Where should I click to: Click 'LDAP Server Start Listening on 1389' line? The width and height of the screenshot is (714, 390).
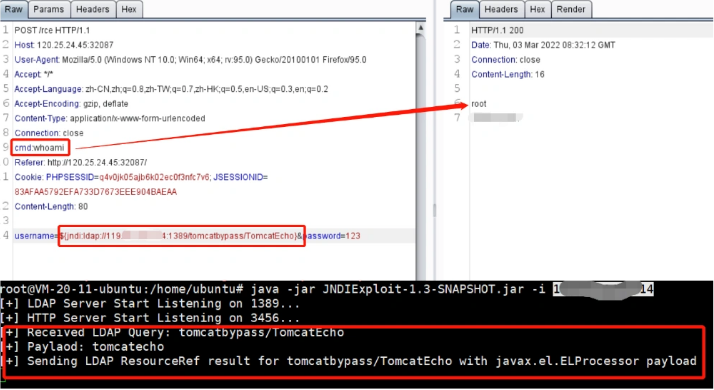coord(150,303)
